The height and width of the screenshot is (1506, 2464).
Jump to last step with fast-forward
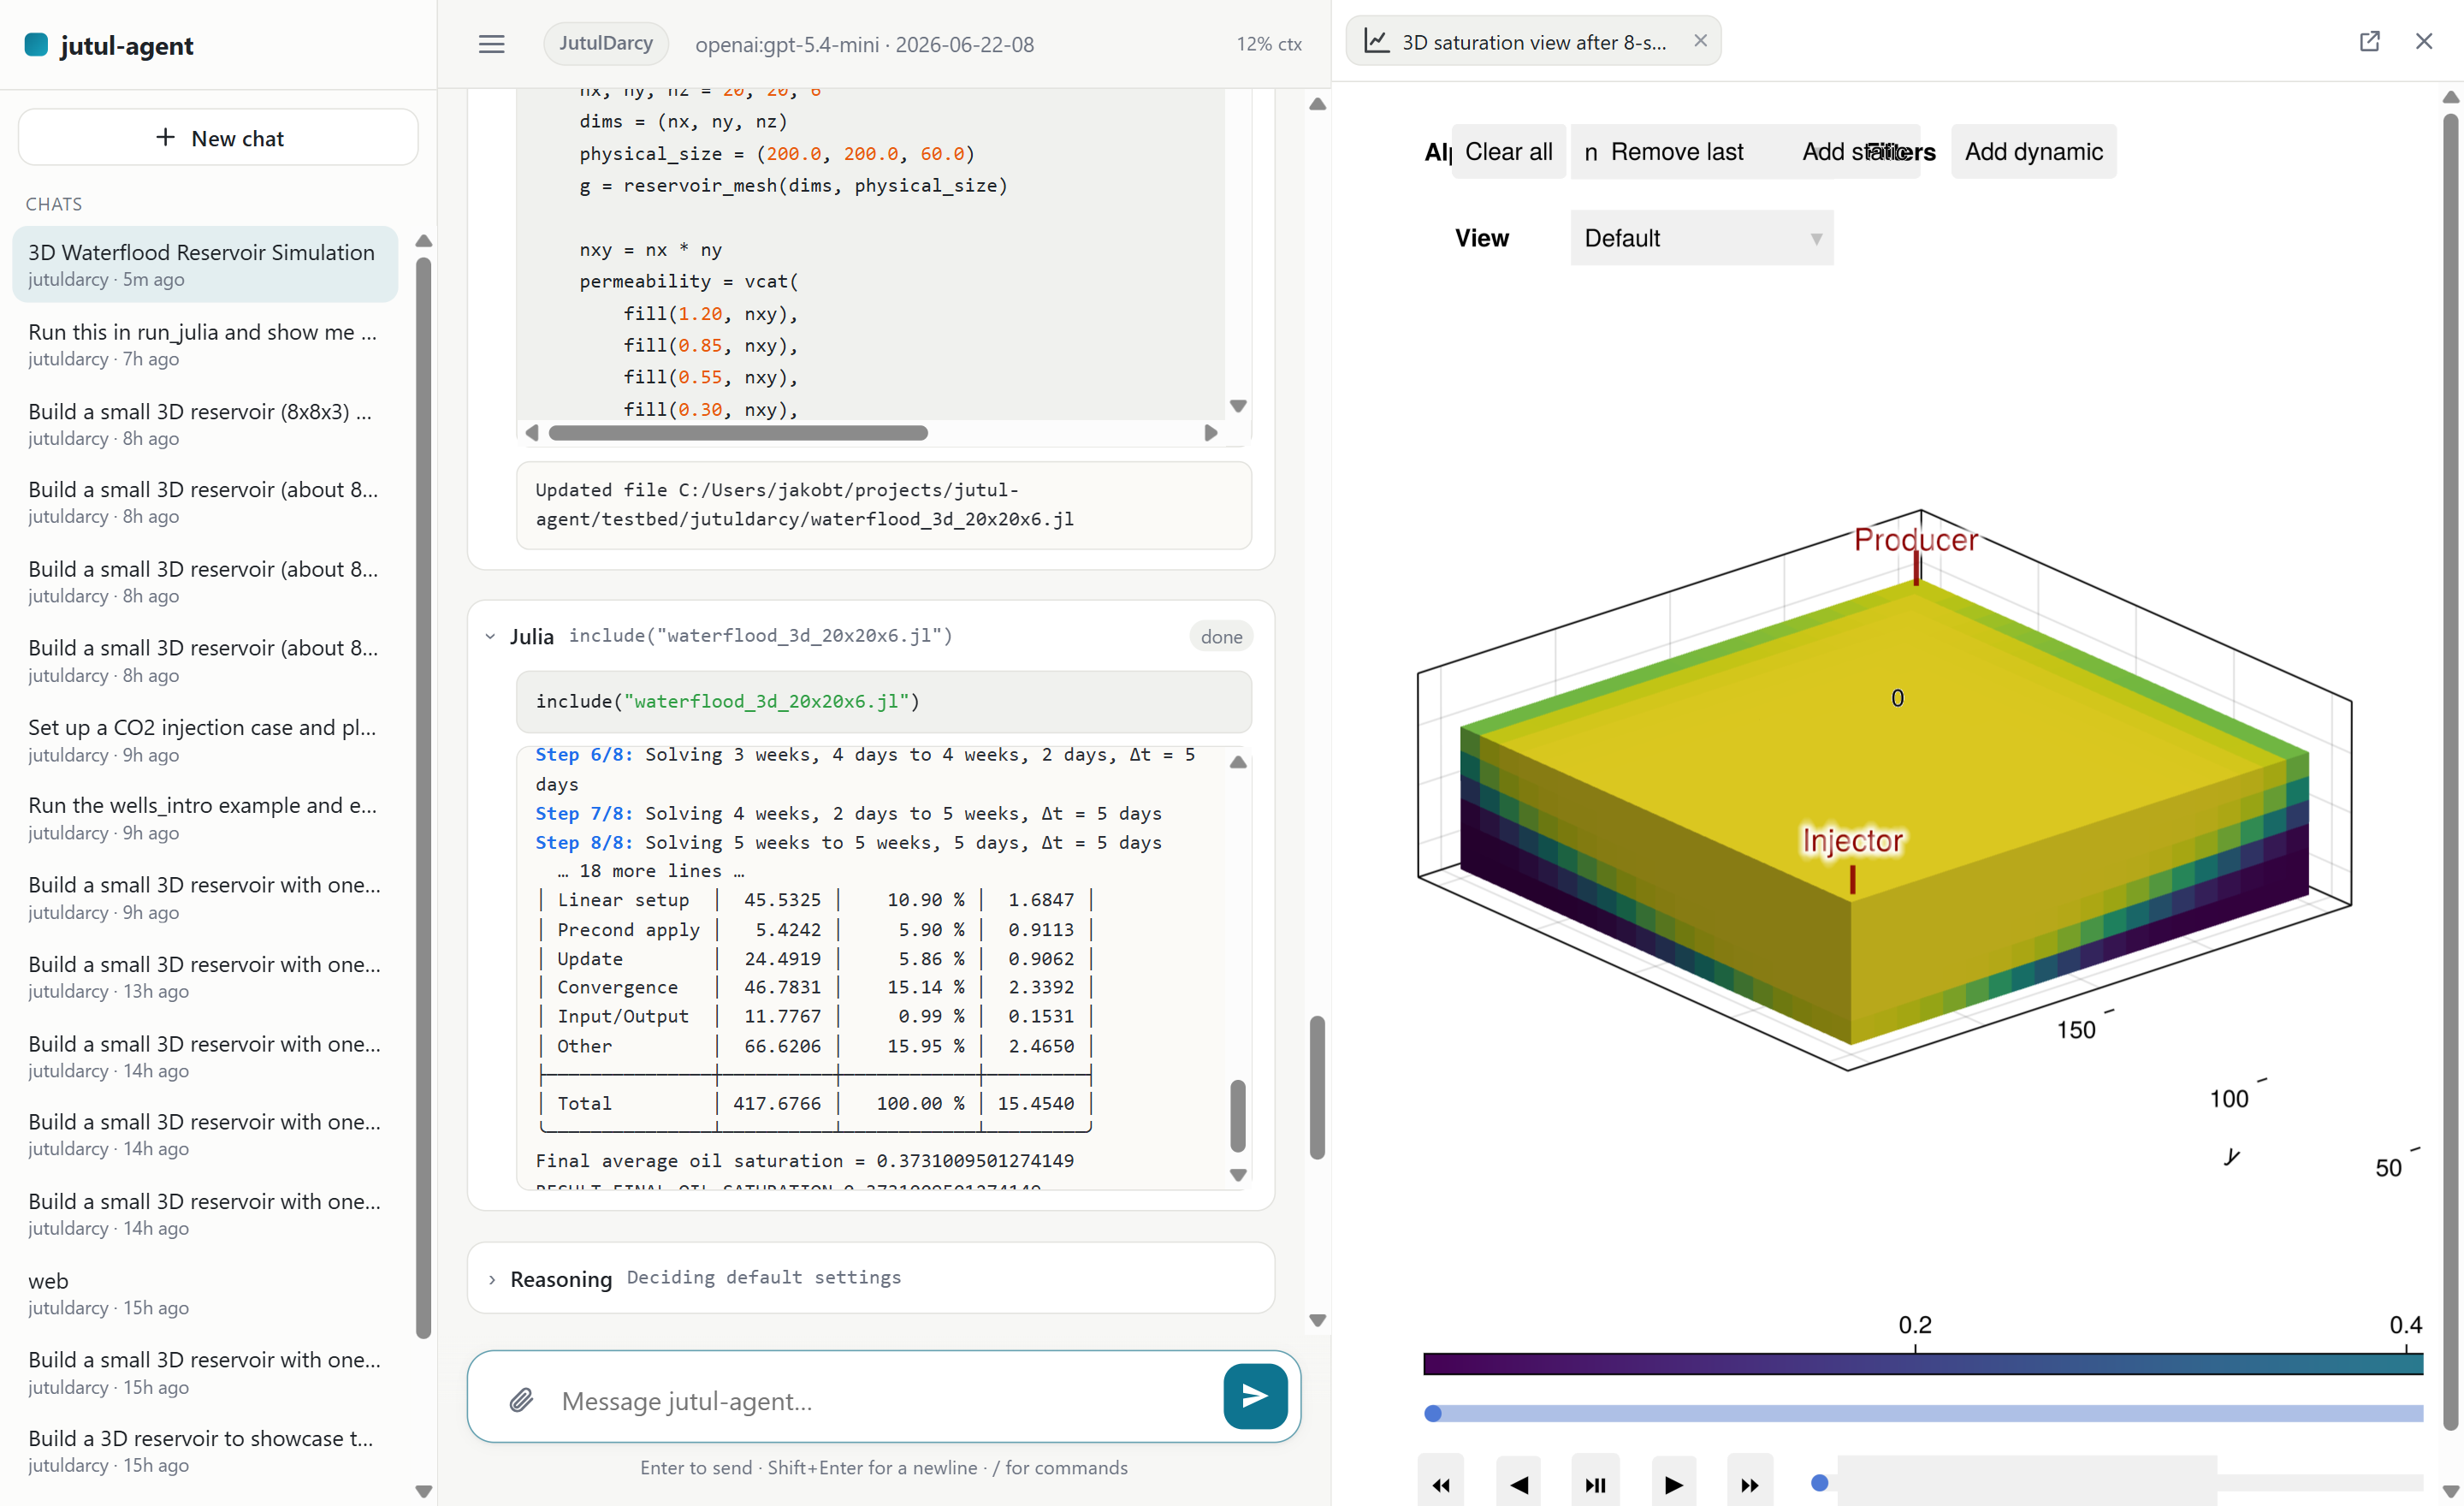pyautogui.click(x=1750, y=1484)
